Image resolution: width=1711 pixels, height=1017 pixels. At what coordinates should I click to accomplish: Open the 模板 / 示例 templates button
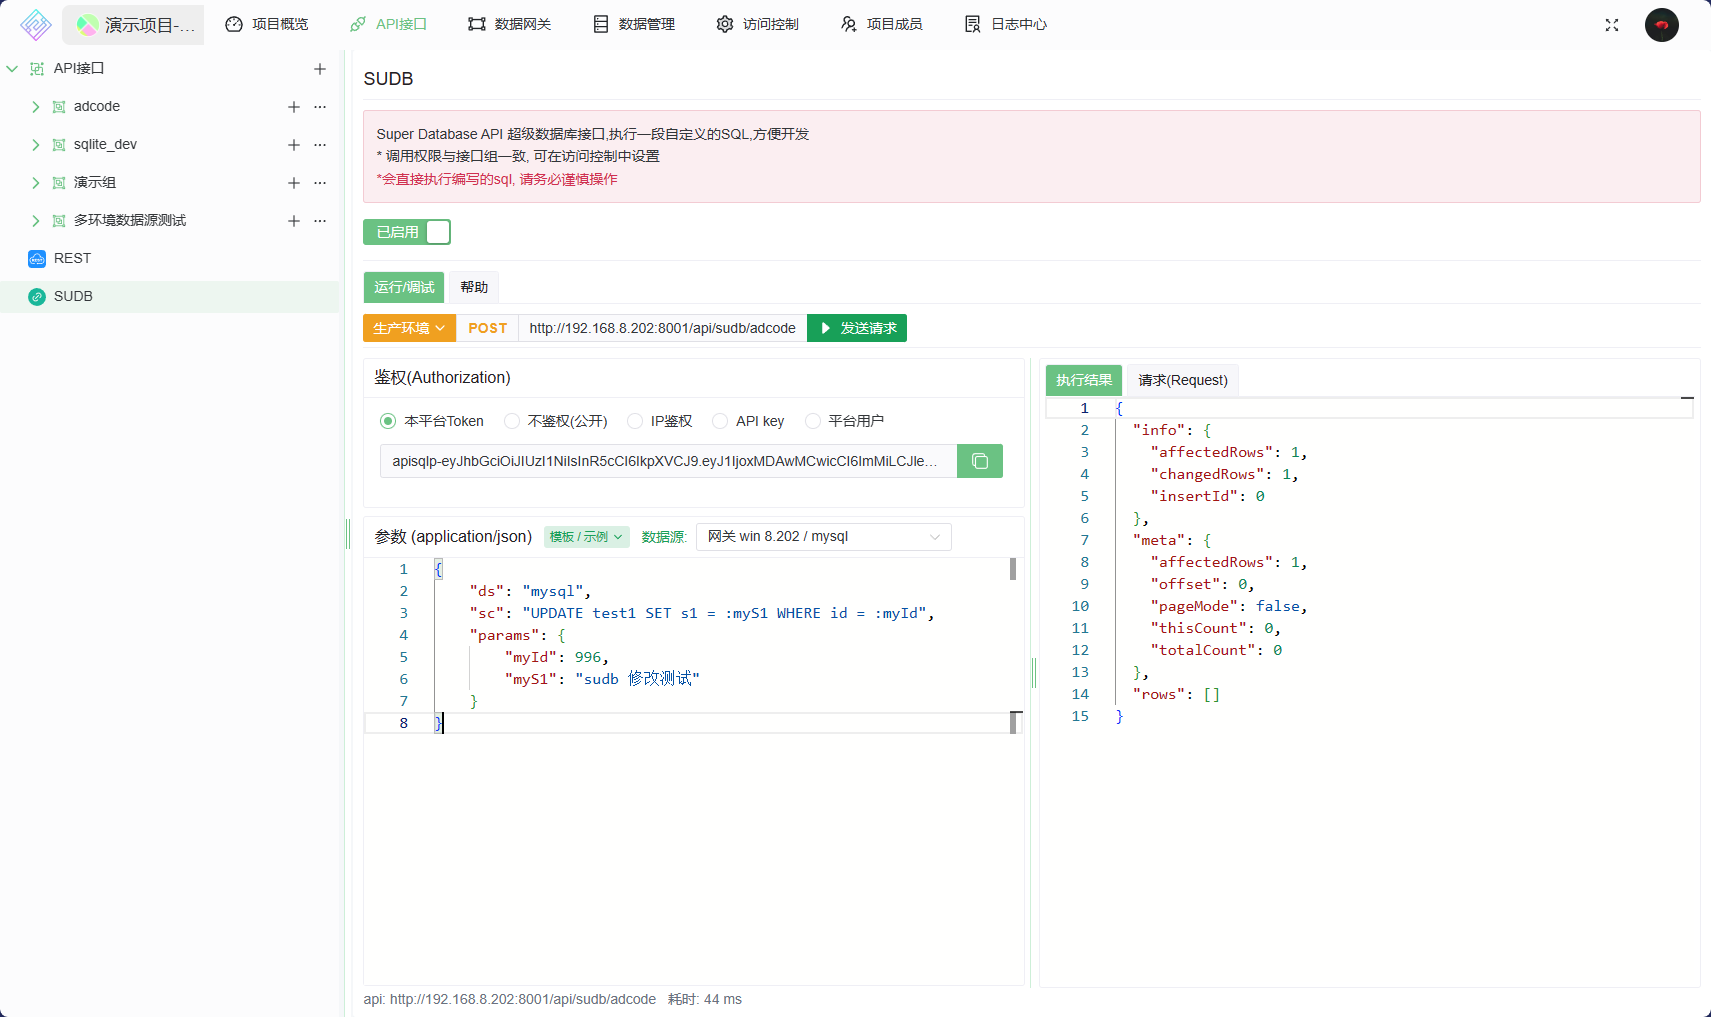point(586,537)
